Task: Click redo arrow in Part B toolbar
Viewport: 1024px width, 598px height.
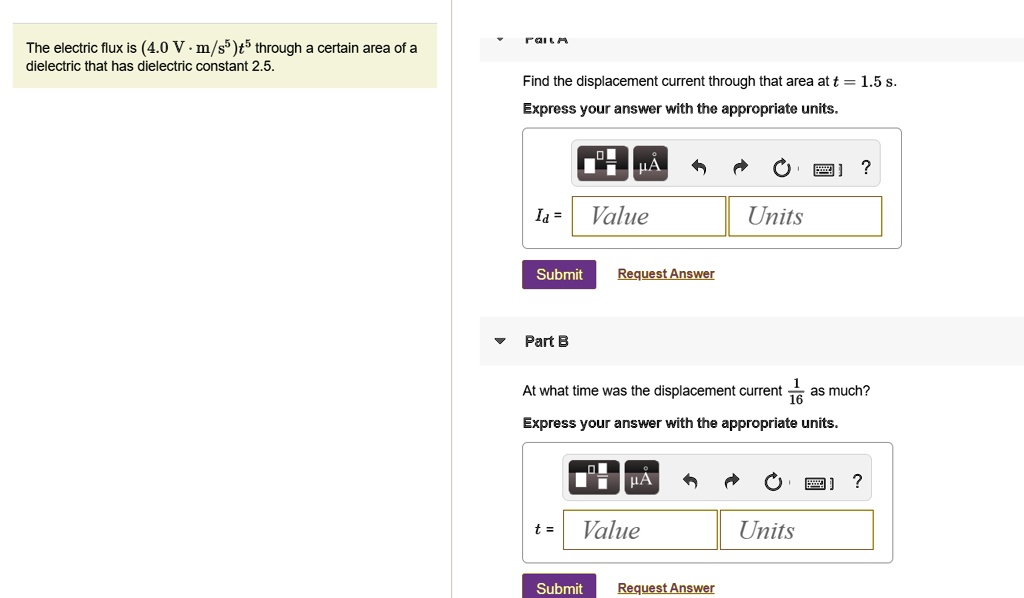Action: 731,482
